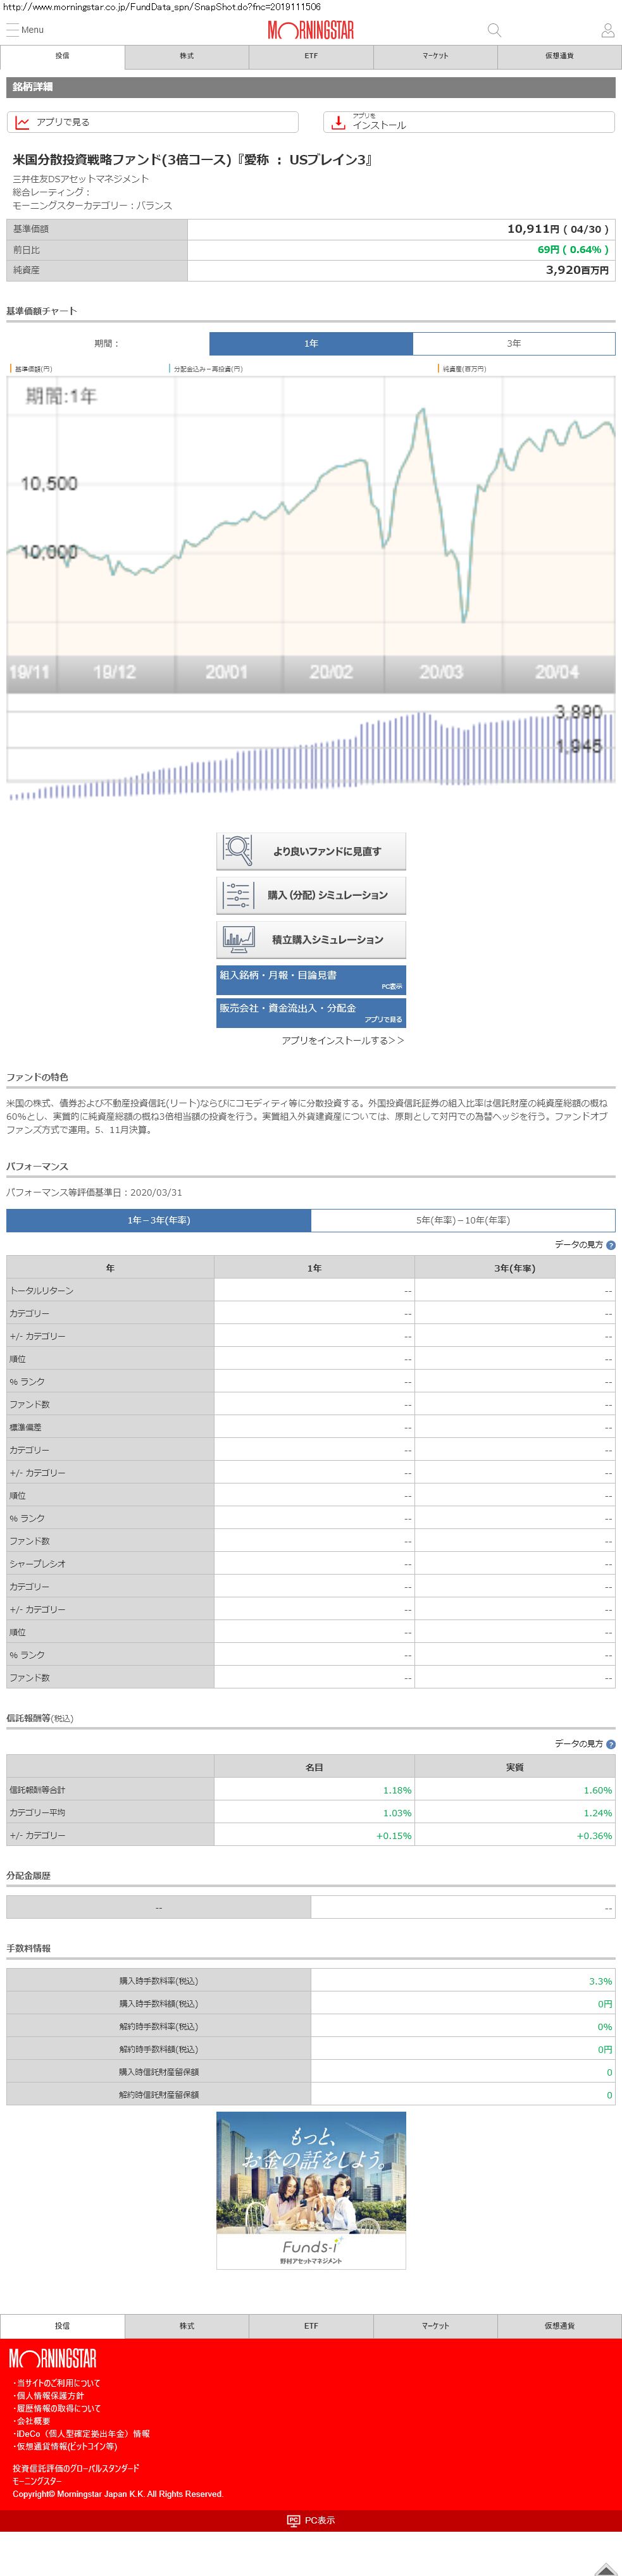Open 販売会社・資金流出入・分配金 button

coord(311,1012)
